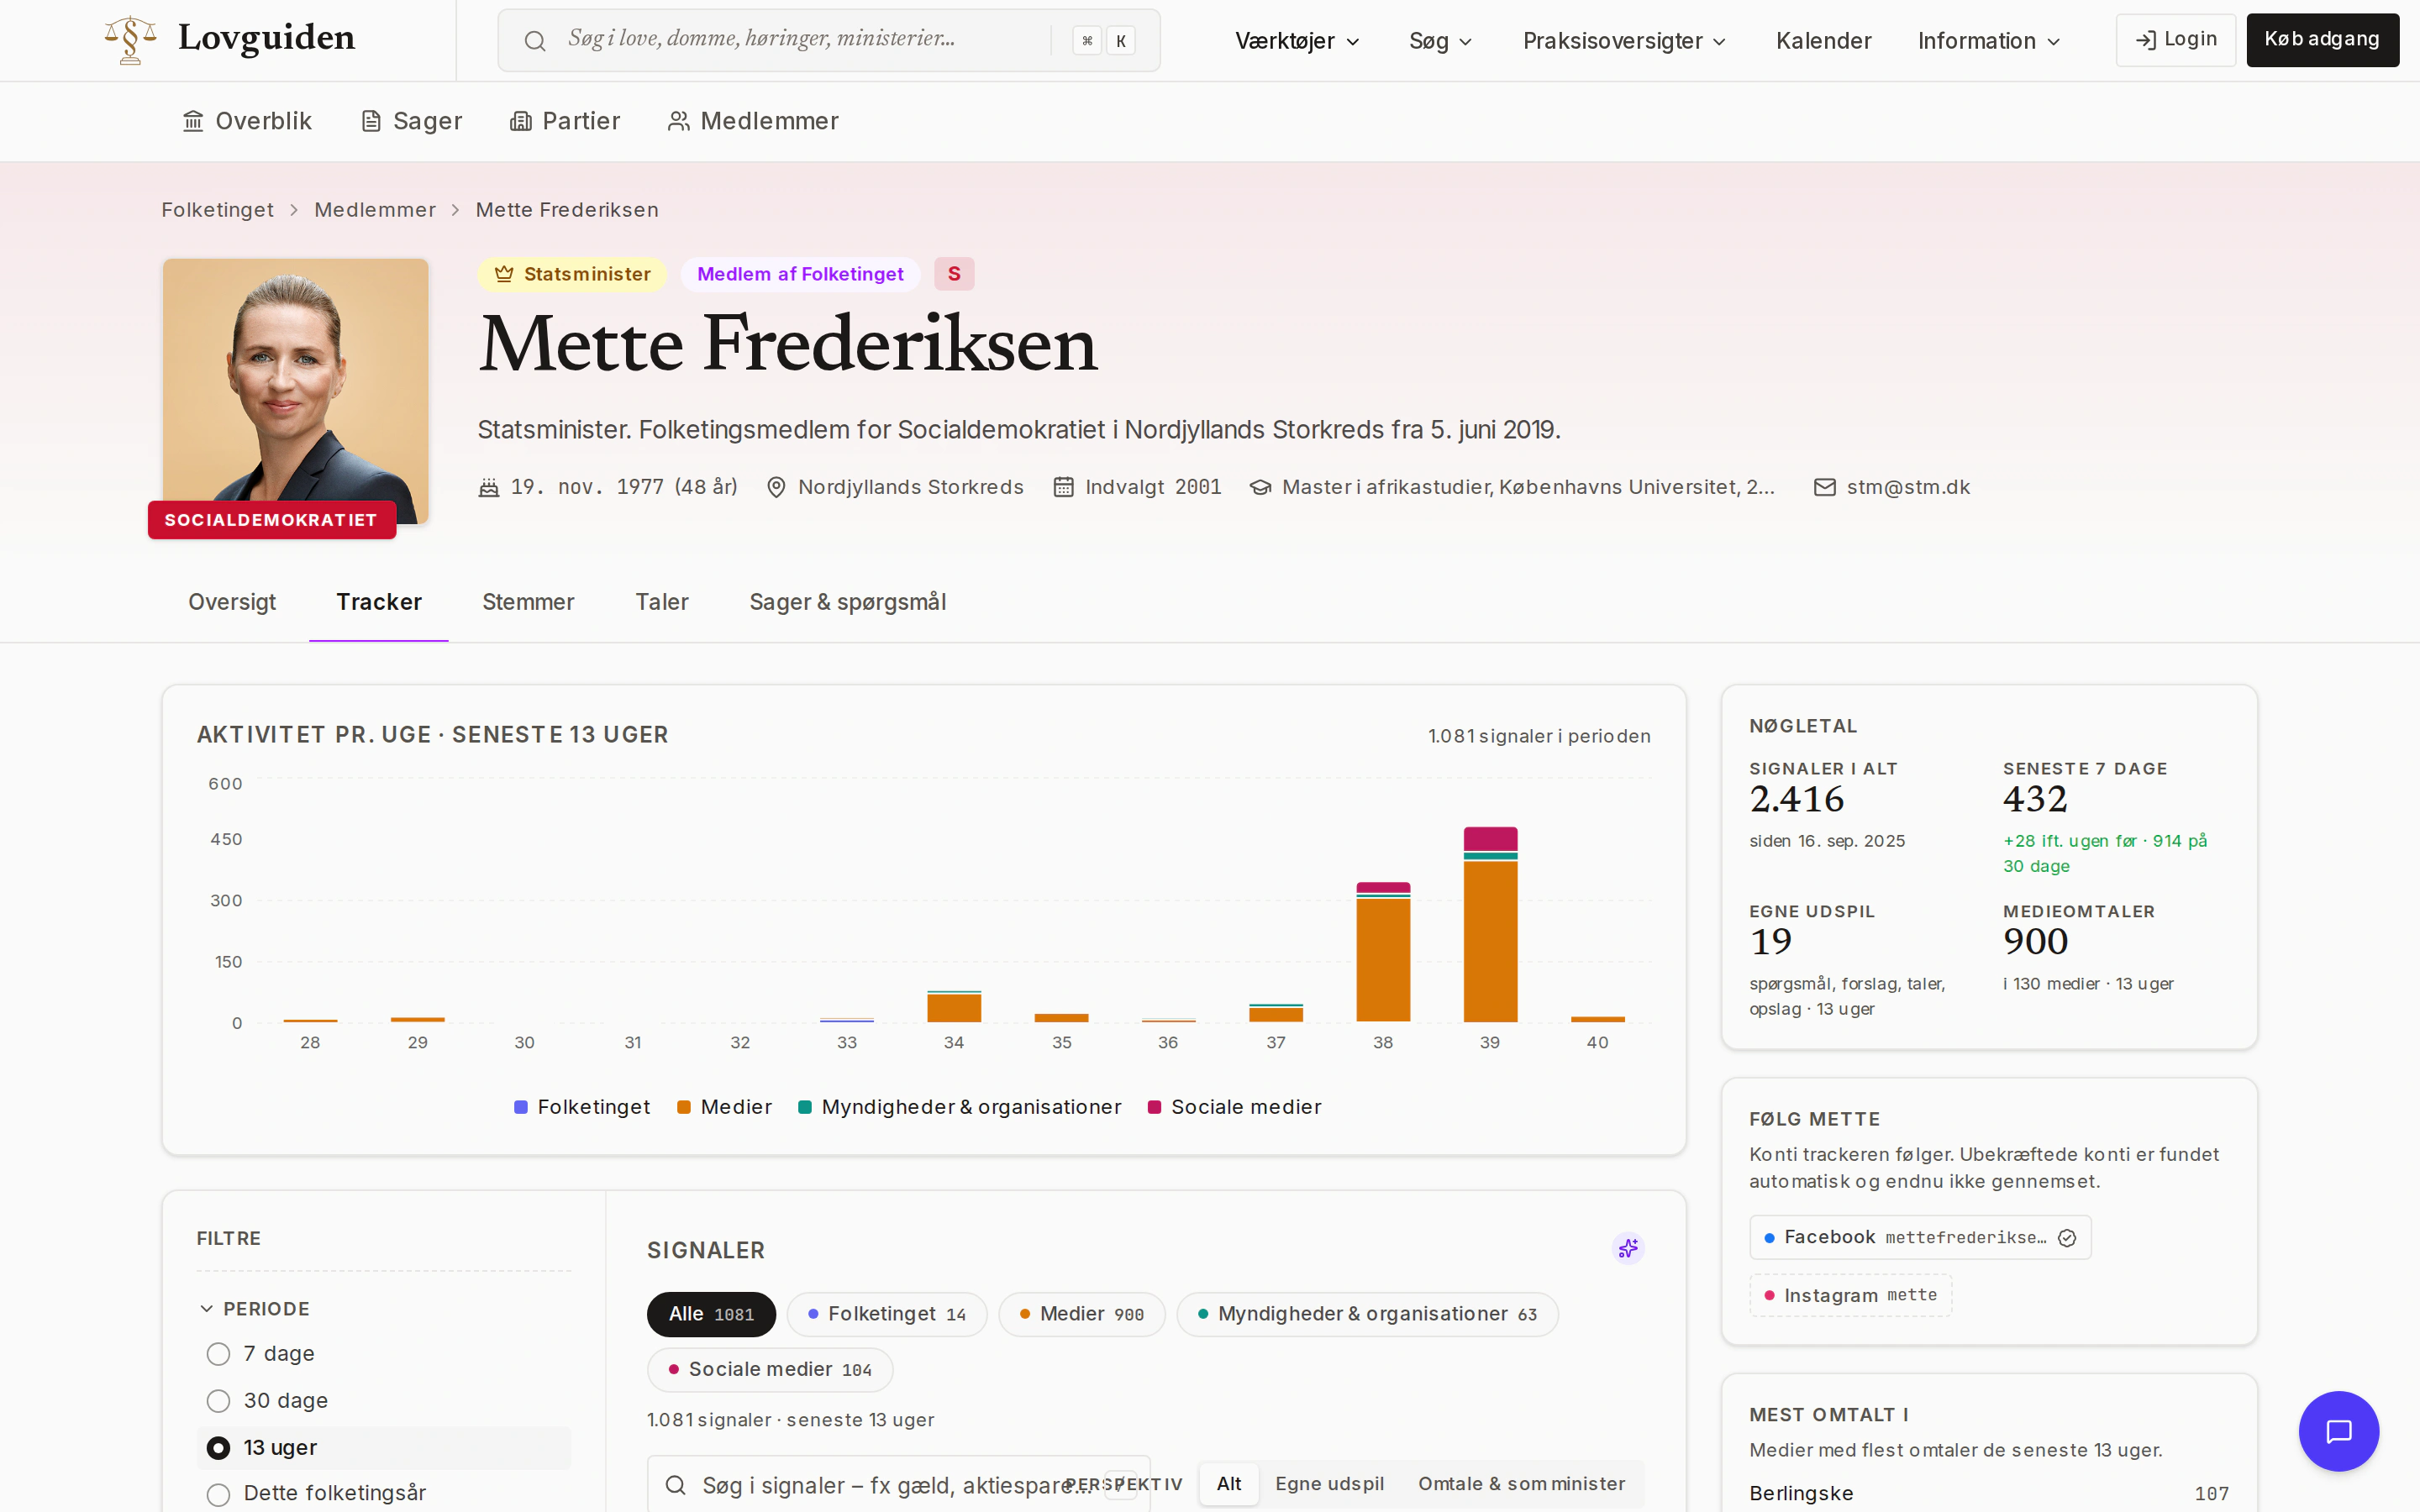Image resolution: width=2420 pixels, height=1512 pixels.
Task: Click the AI sparkle icon beside Signaler
Action: (1628, 1248)
